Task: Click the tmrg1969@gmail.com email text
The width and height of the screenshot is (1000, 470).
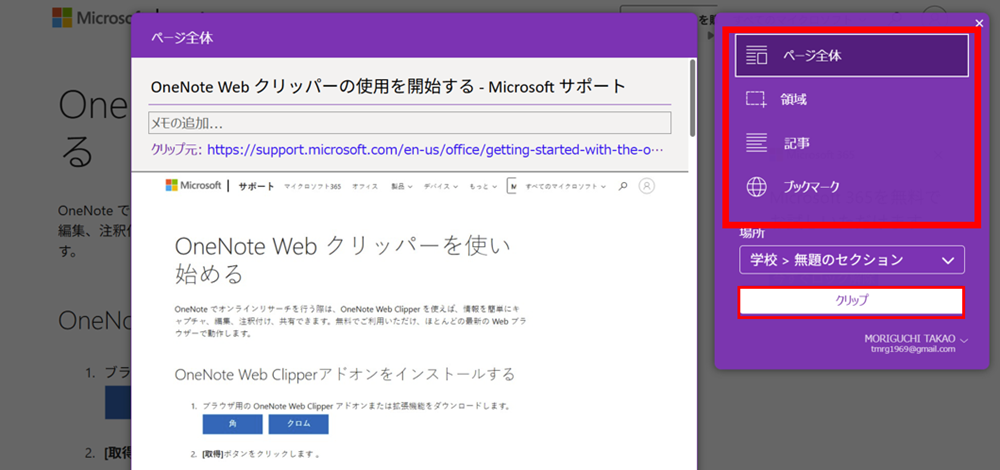Action: [x=913, y=349]
